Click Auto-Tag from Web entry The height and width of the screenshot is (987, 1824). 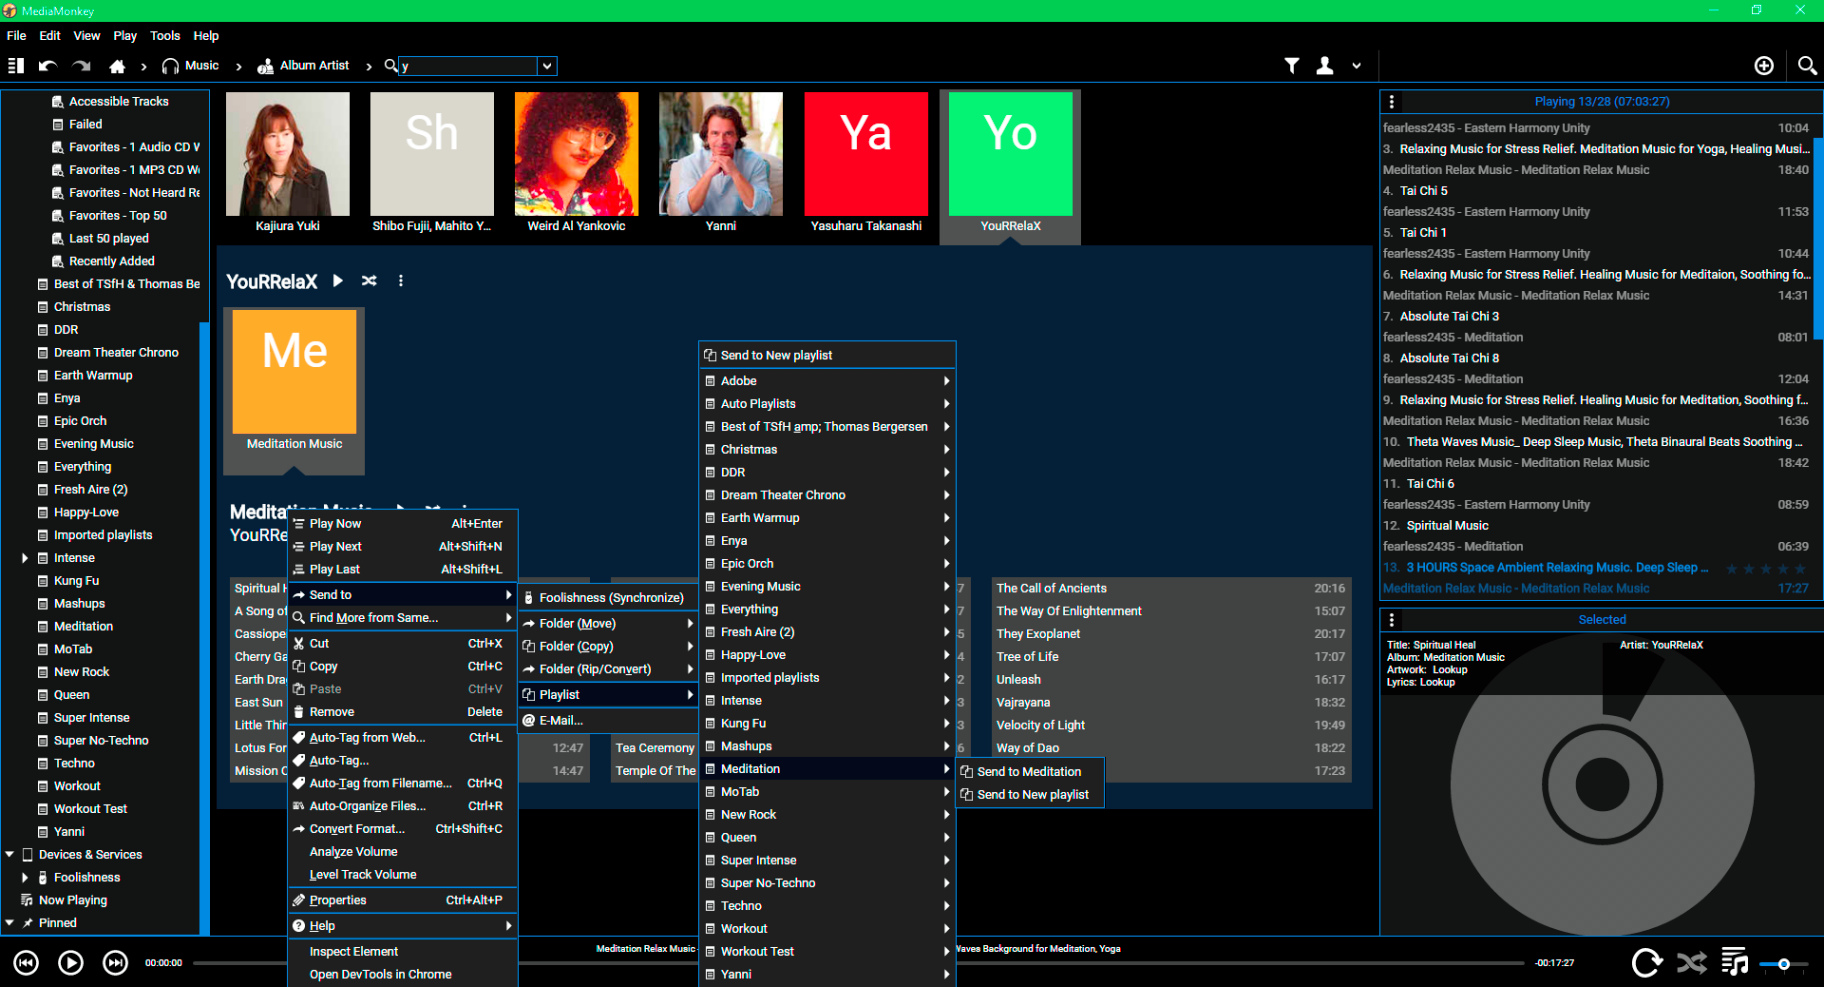coord(403,738)
